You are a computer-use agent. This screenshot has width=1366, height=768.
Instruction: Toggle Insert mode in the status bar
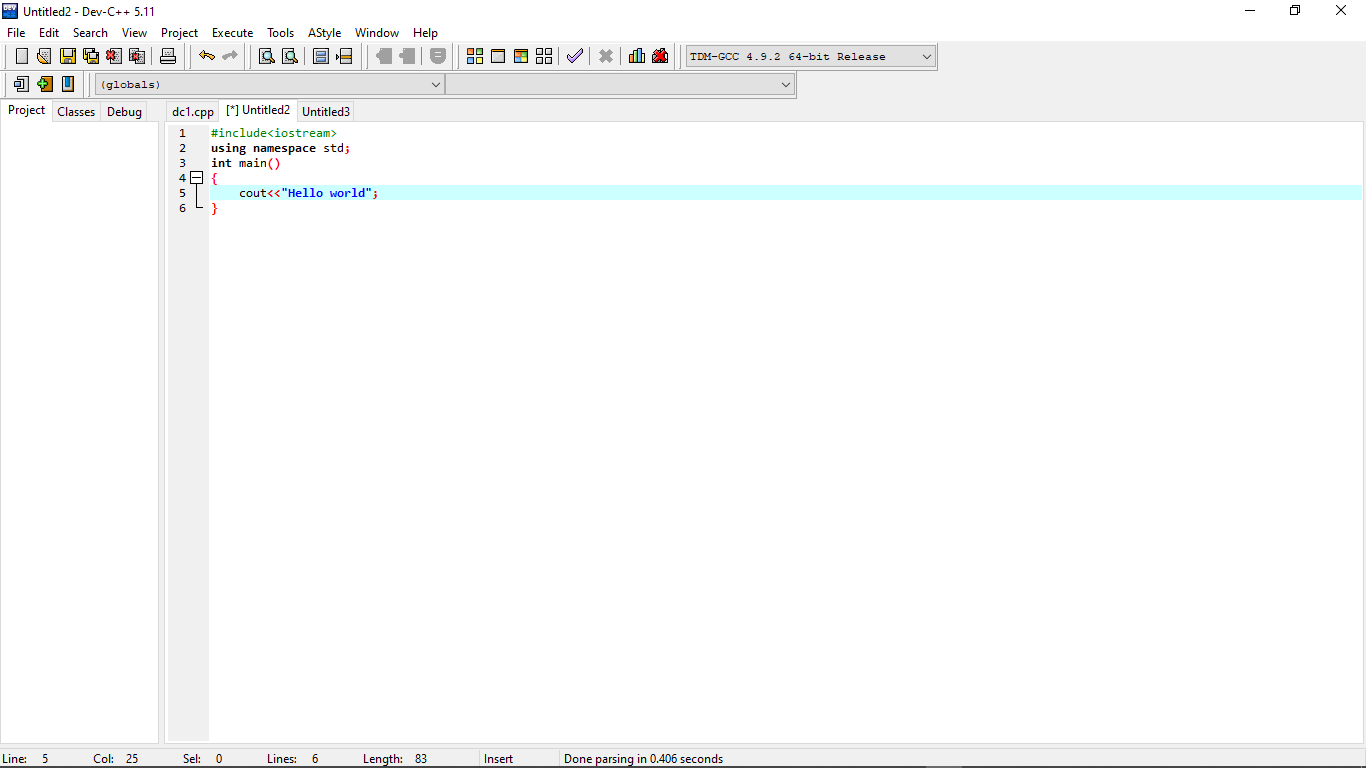pyautogui.click(x=498, y=758)
